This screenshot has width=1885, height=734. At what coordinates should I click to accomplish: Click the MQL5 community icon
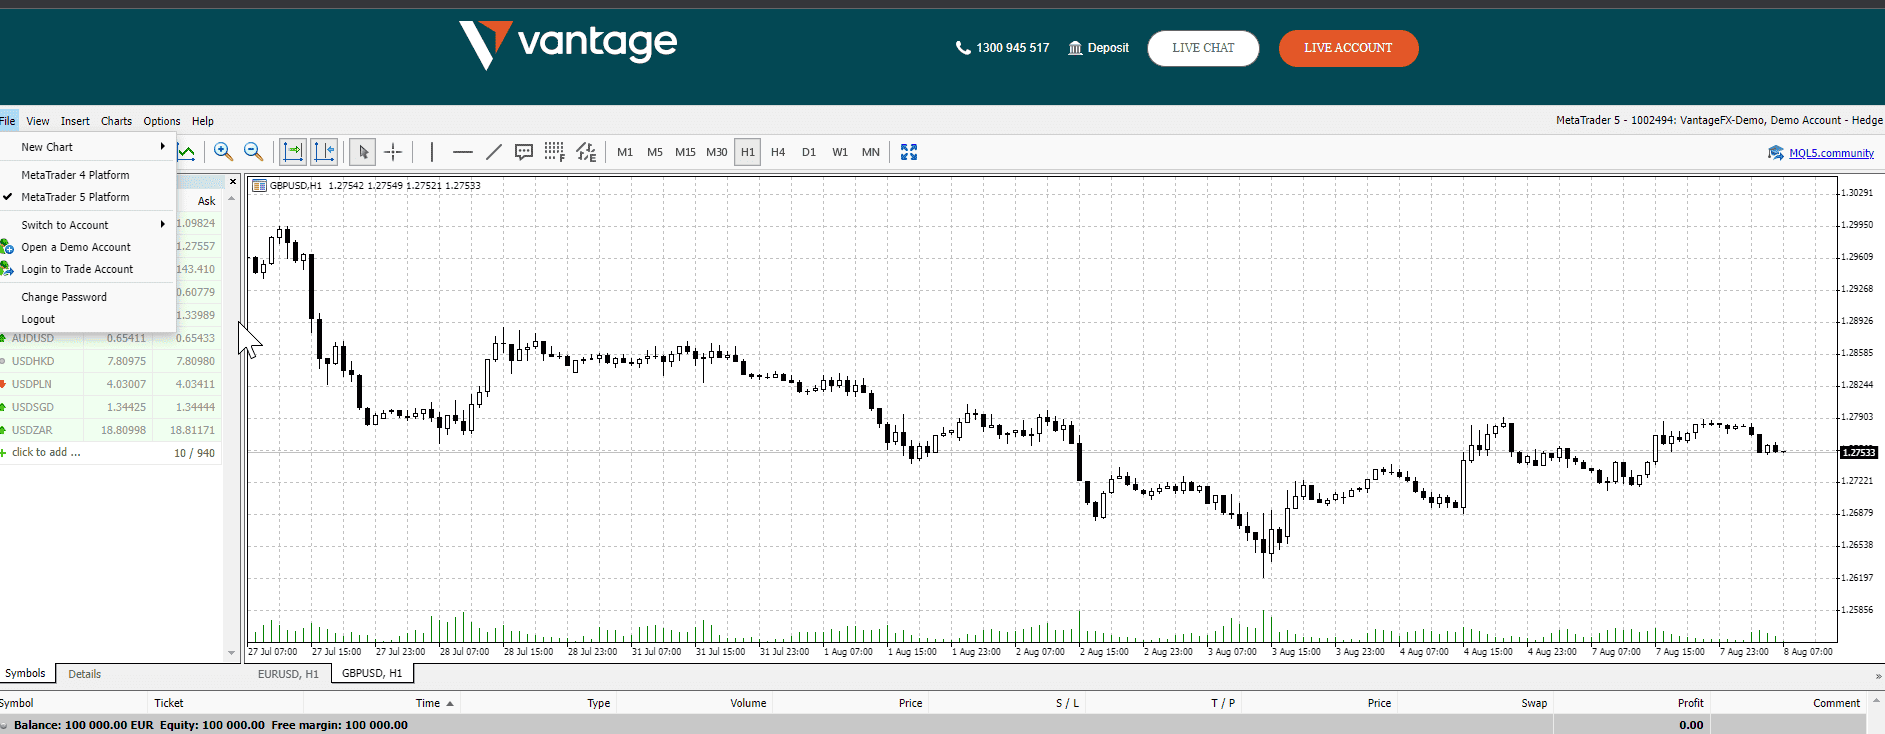(x=1776, y=153)
